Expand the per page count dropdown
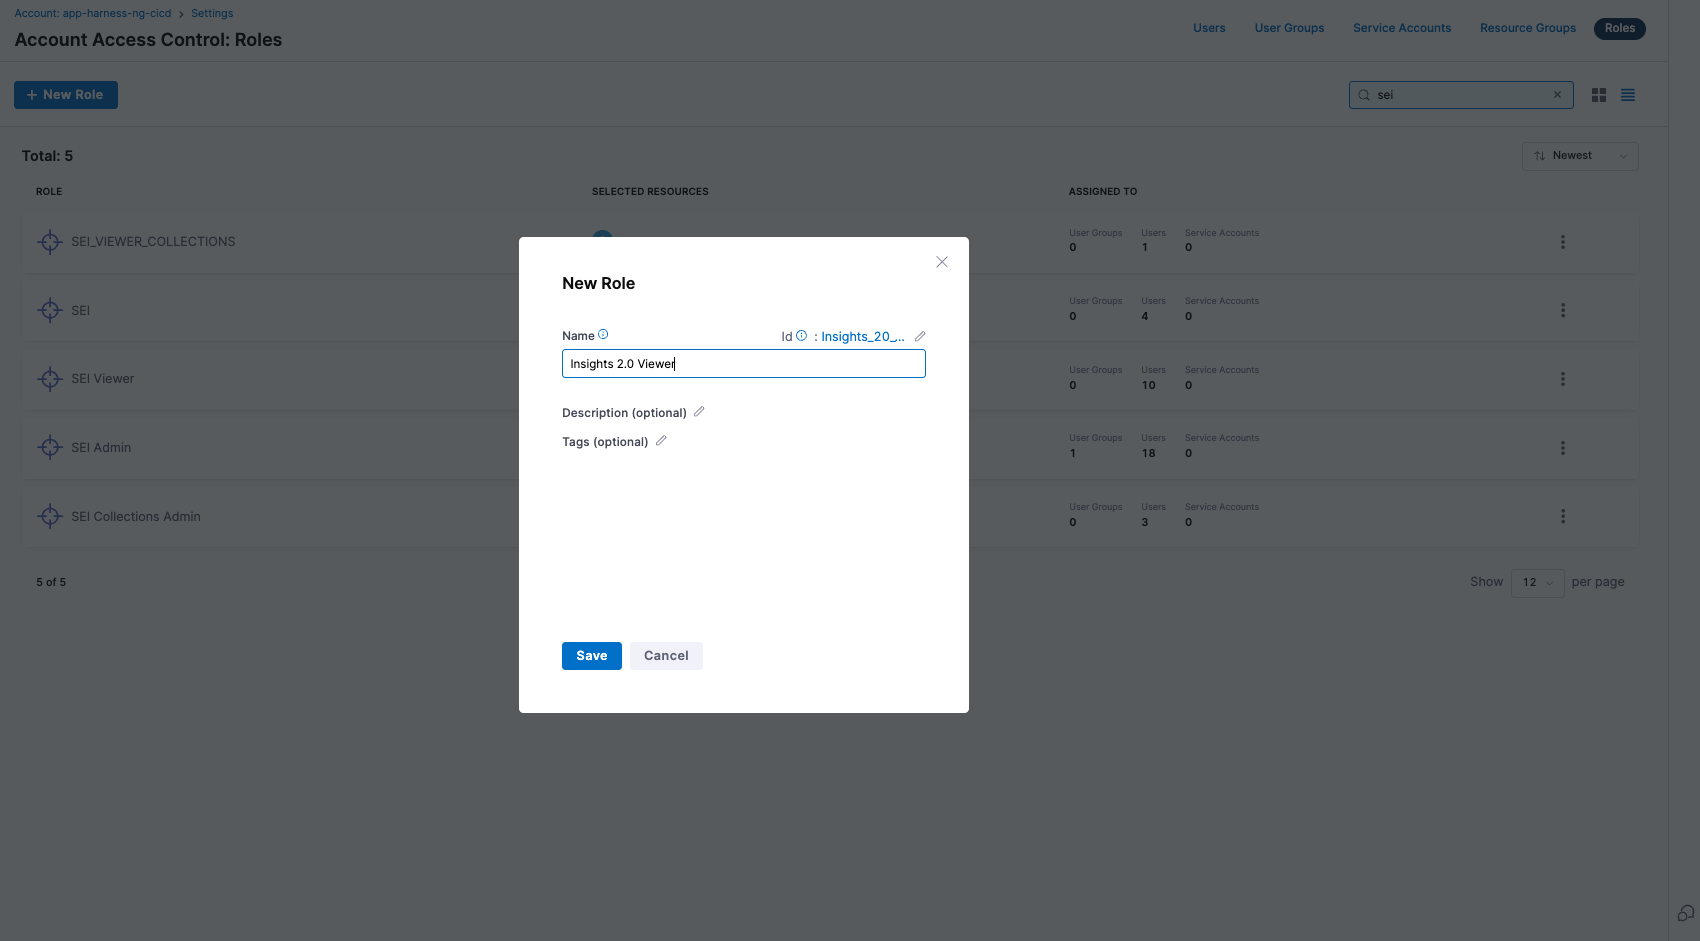The height and width of the screenshot is (941, 1700). (x=1537, y=583)
